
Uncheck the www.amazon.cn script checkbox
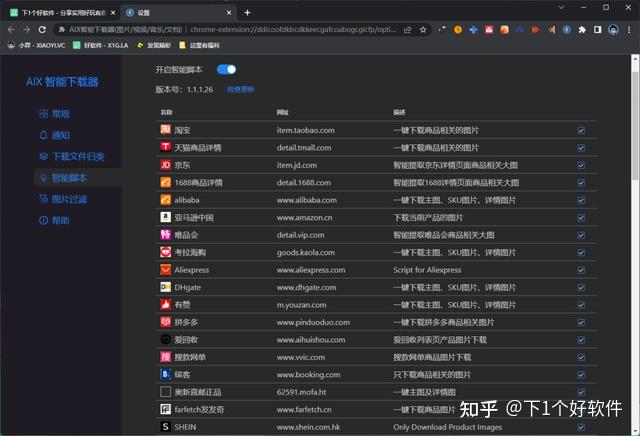pos(581,218)
